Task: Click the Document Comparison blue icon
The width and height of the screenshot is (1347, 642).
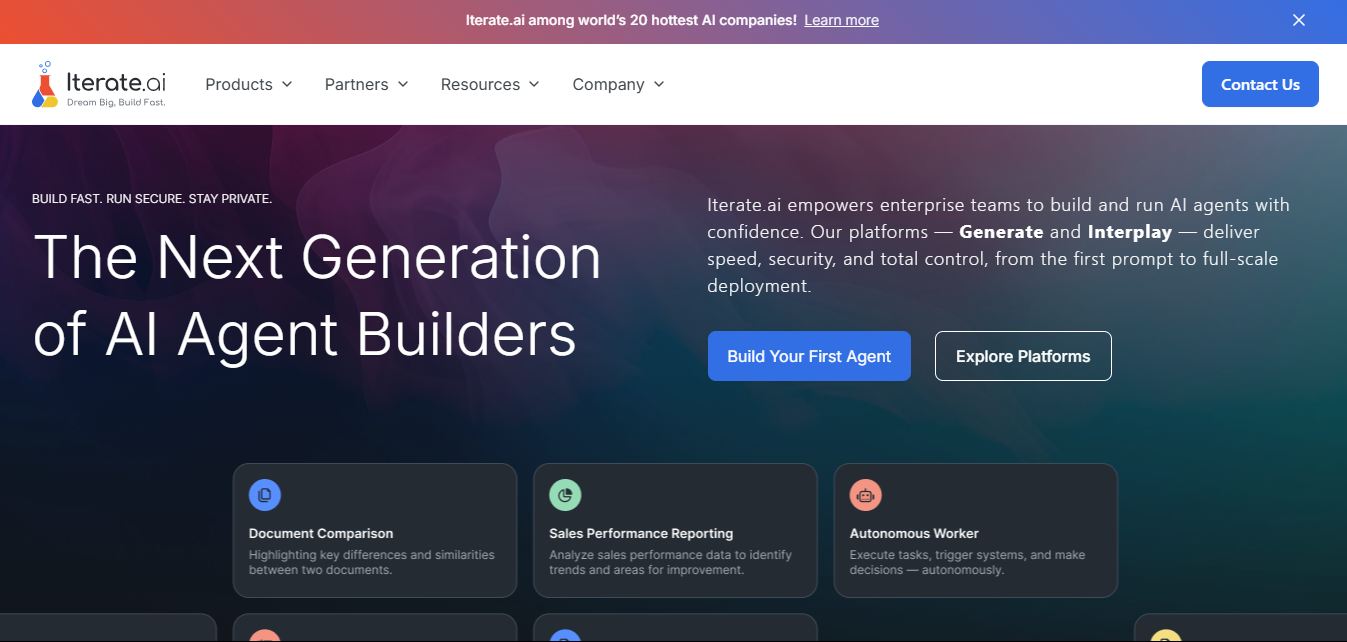Action: tap(265, 494)
